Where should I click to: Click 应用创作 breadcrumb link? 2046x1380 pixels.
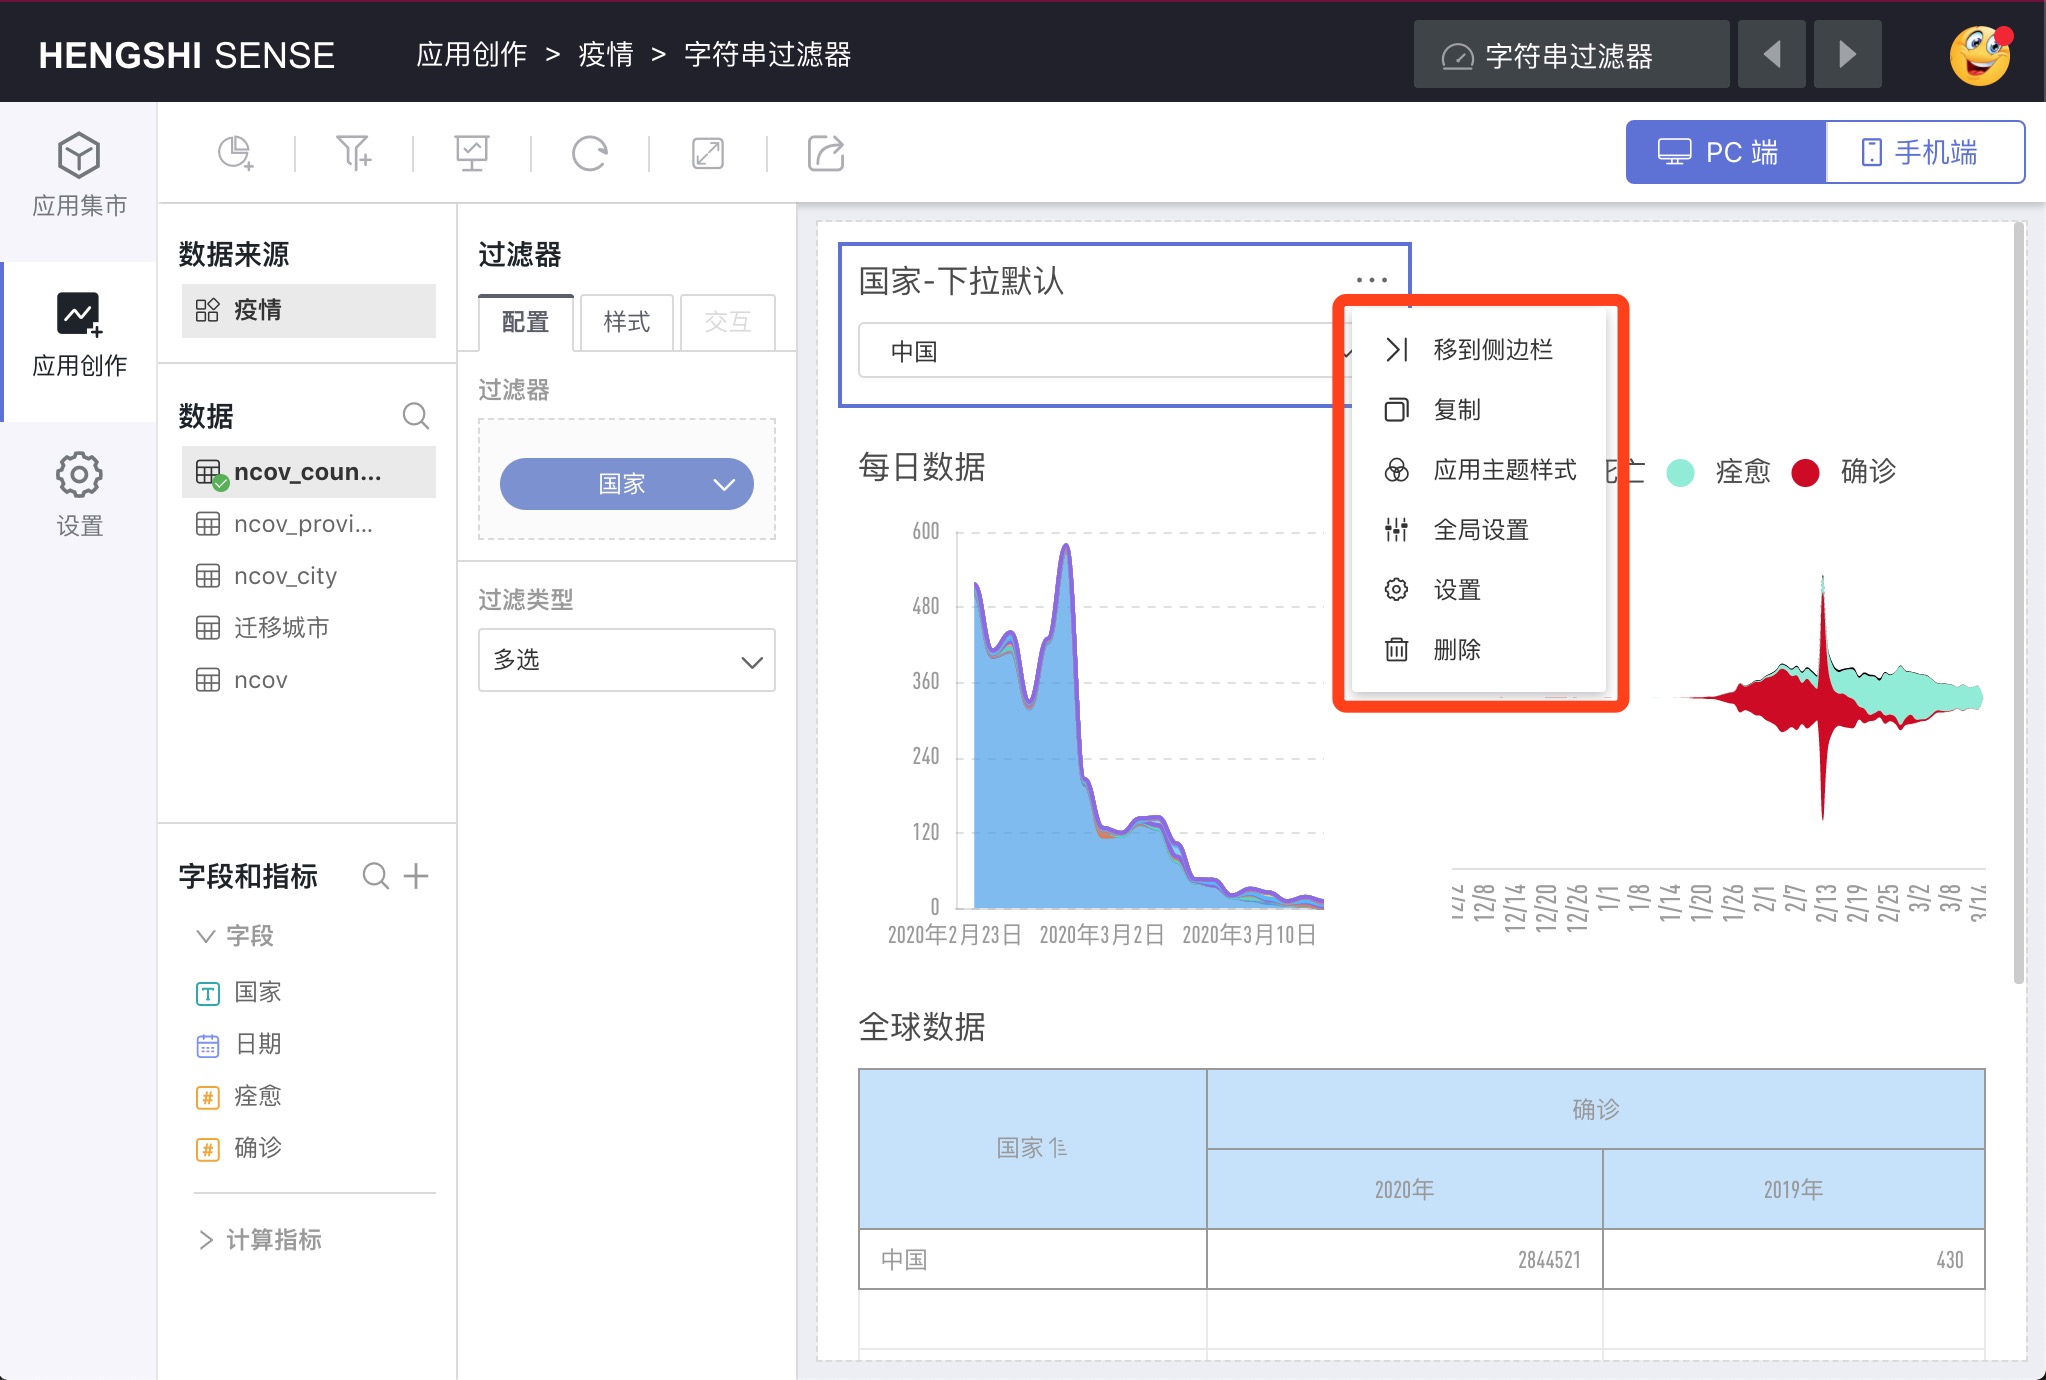[x=472, y=54]
